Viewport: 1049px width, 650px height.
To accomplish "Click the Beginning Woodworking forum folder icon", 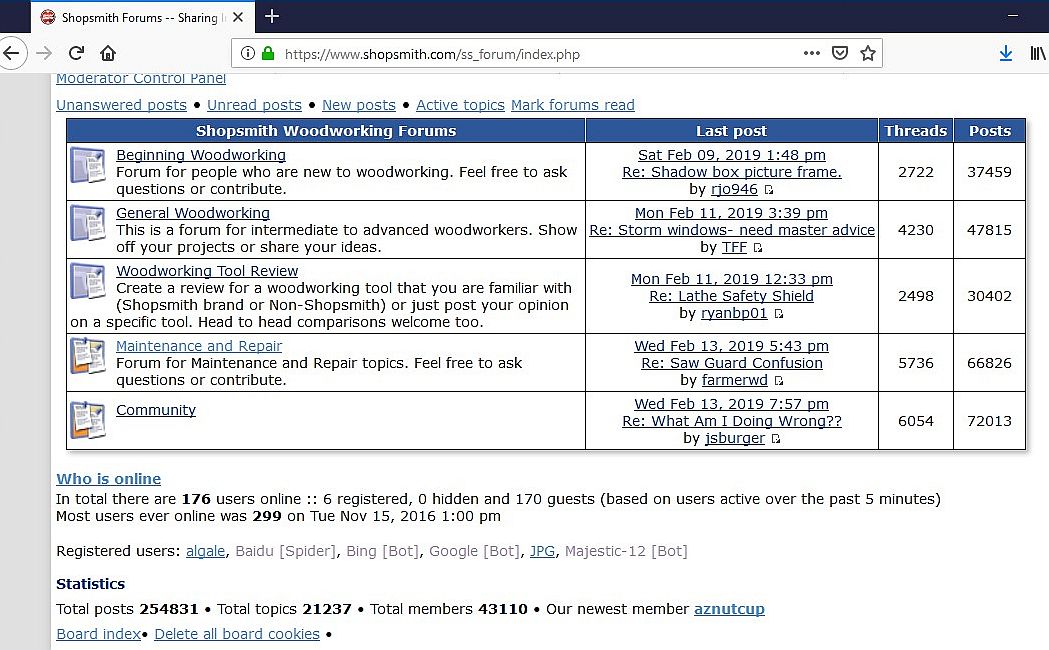I will pos(88,165).
